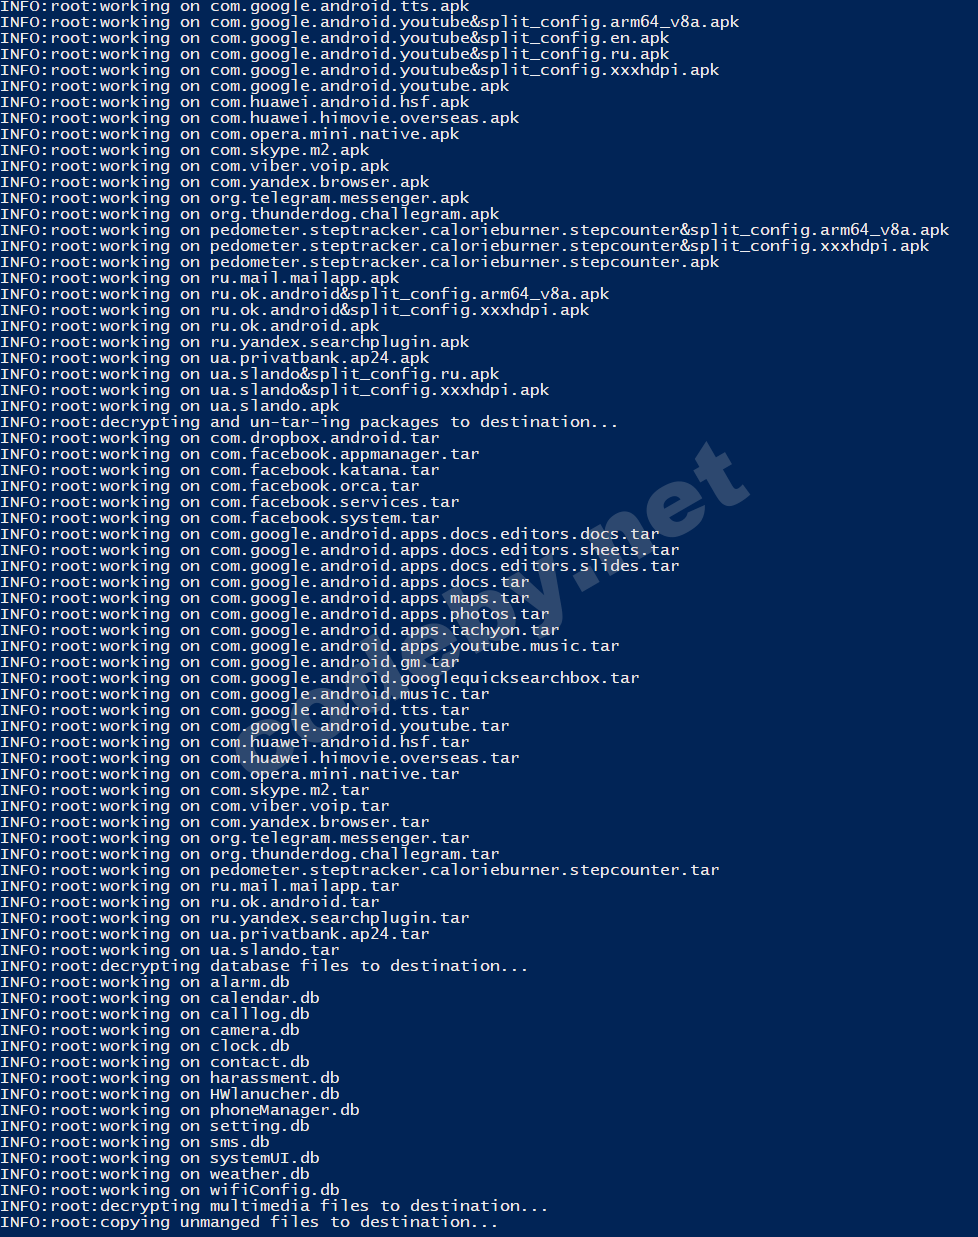Select the wifiConfig.db log line
The width and height of the screenshot is (978, 1237).
point(170,1190)
